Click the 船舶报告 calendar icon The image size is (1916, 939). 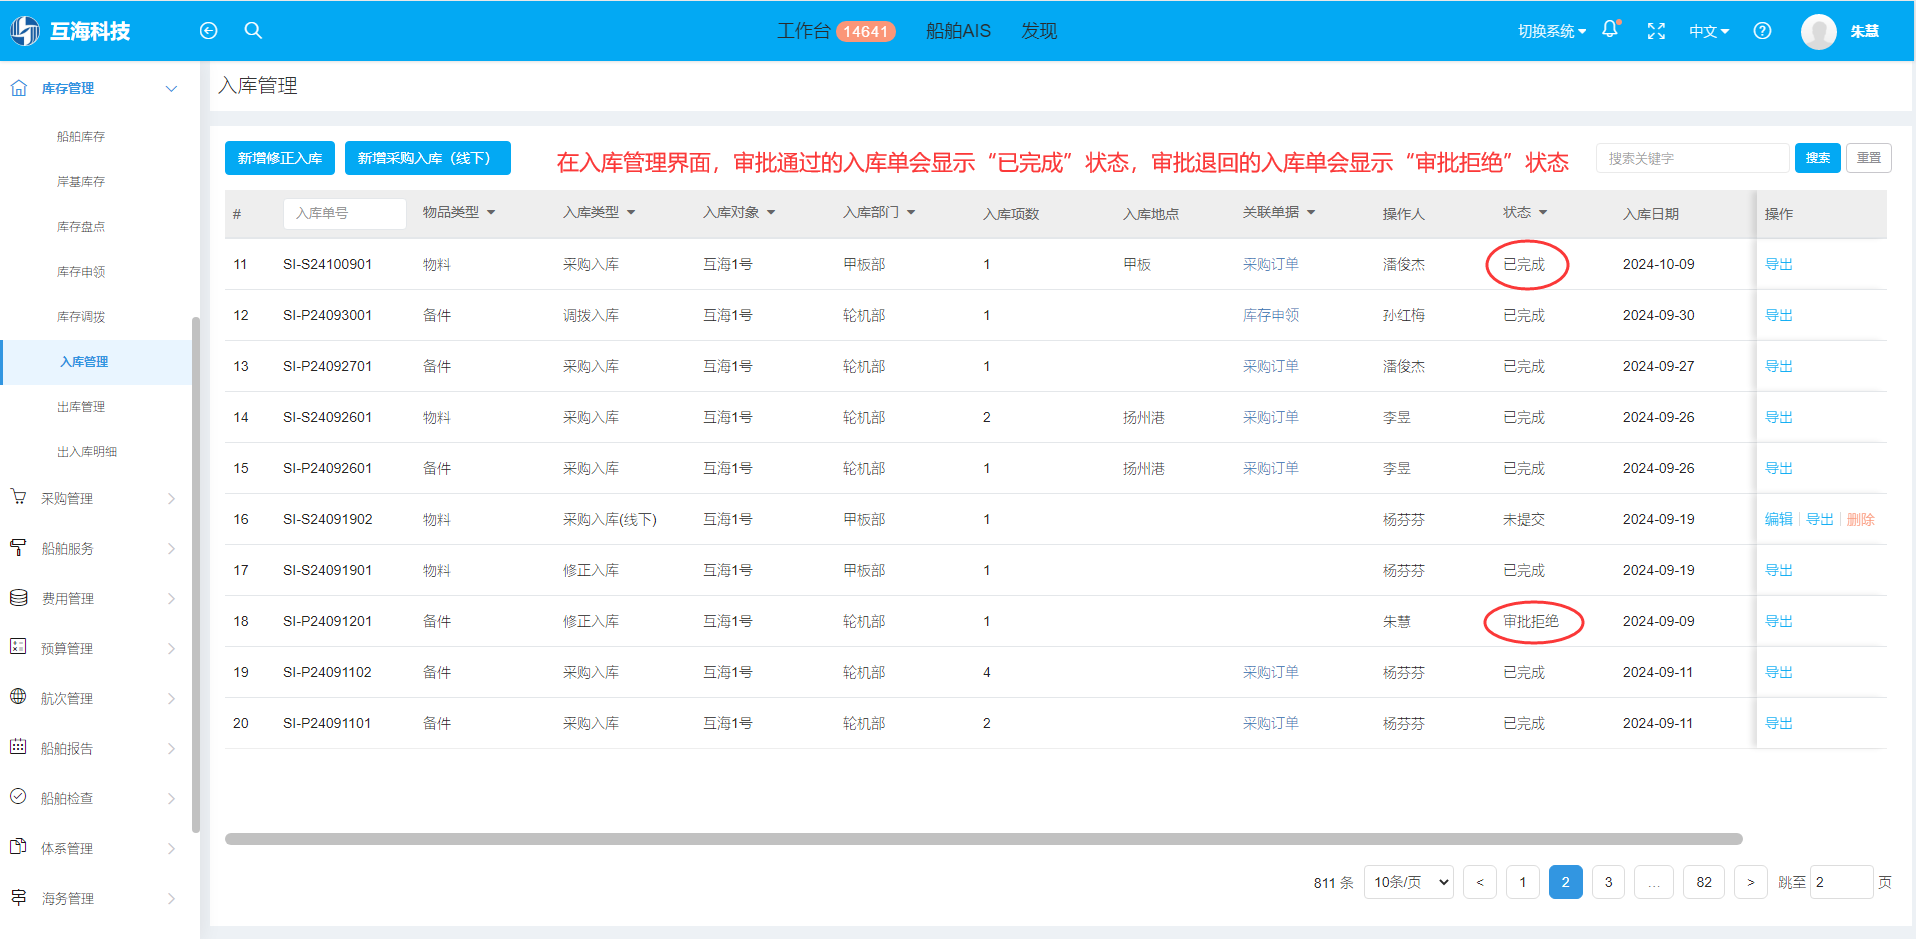(18, 747)
